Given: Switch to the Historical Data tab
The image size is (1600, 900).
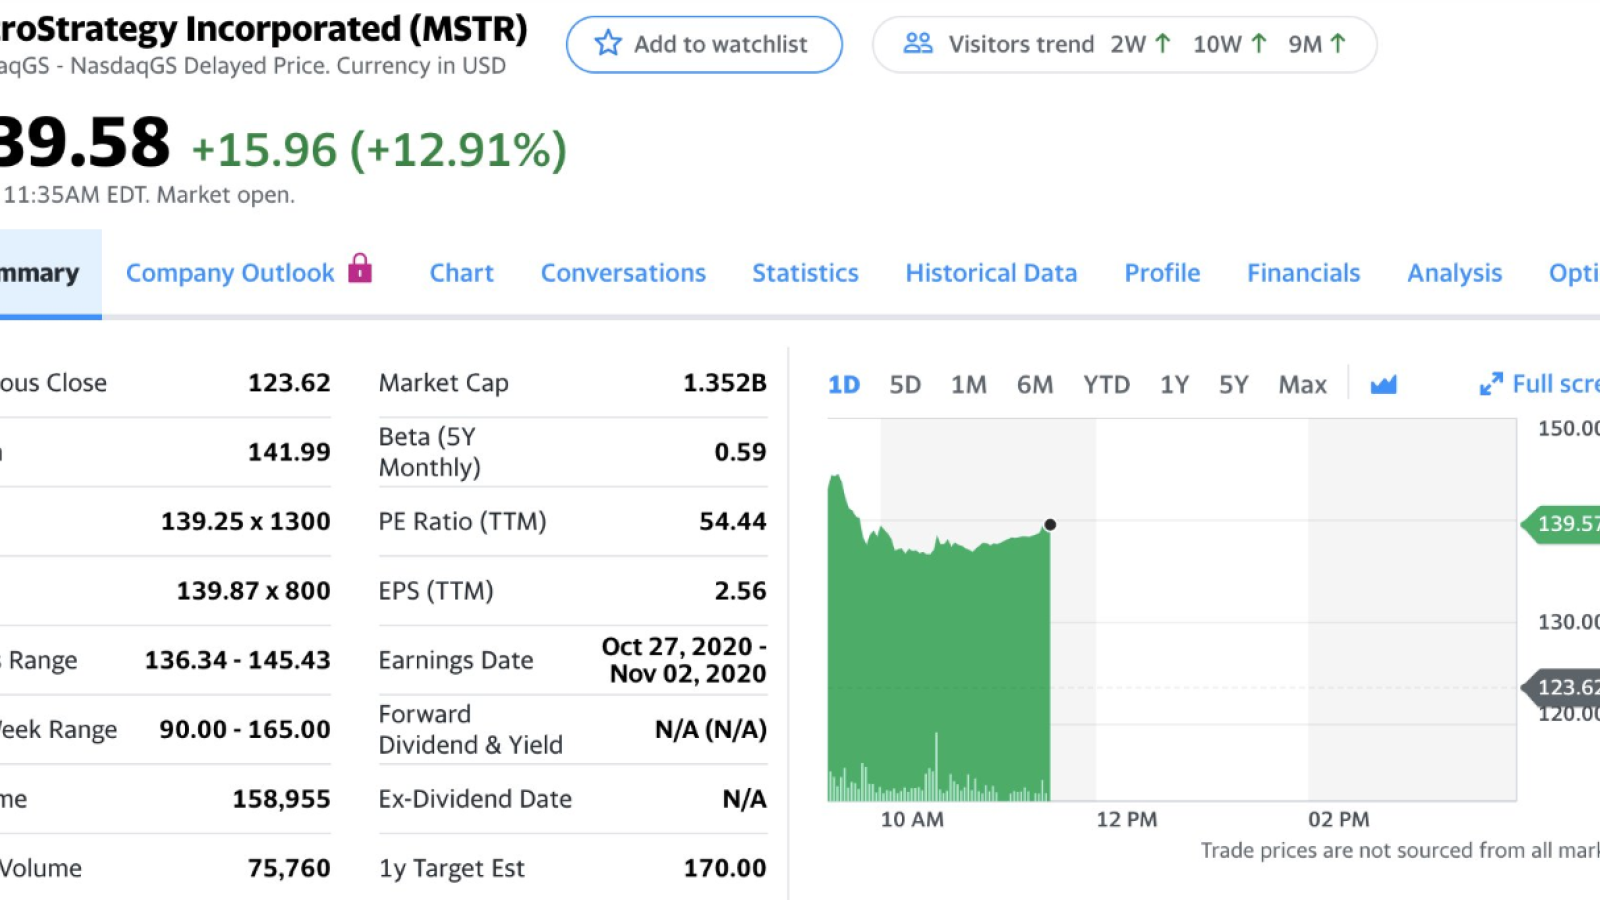Looking at the screenshot, I should [991, 273].
